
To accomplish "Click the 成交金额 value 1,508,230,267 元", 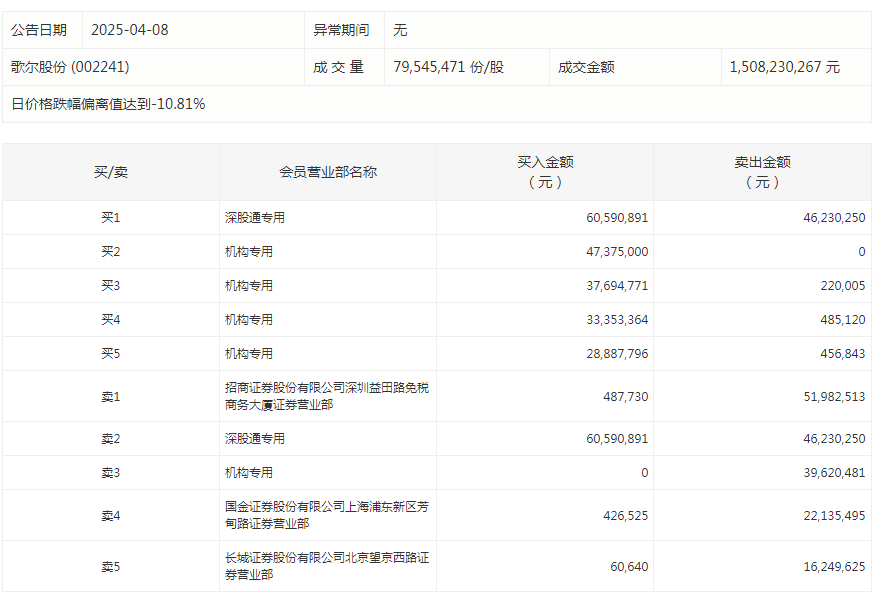I will point(784,67).
